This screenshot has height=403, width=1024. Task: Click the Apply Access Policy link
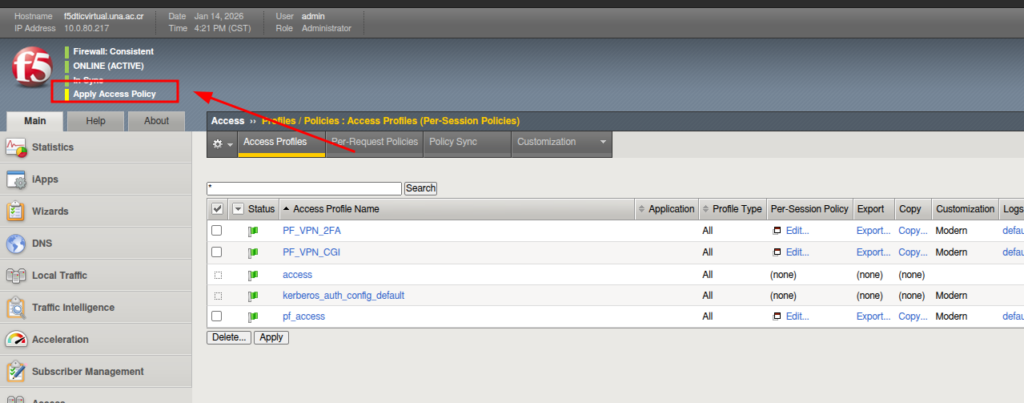point(114,94)
